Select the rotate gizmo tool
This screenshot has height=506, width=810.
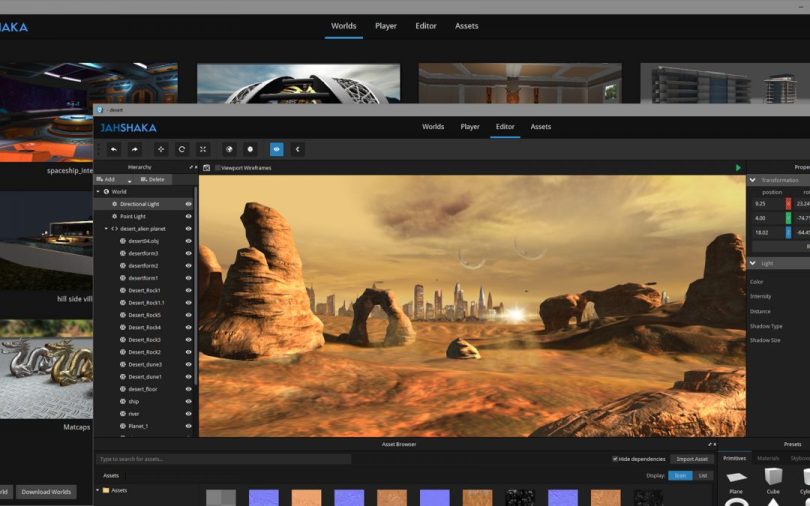[182, 149]
